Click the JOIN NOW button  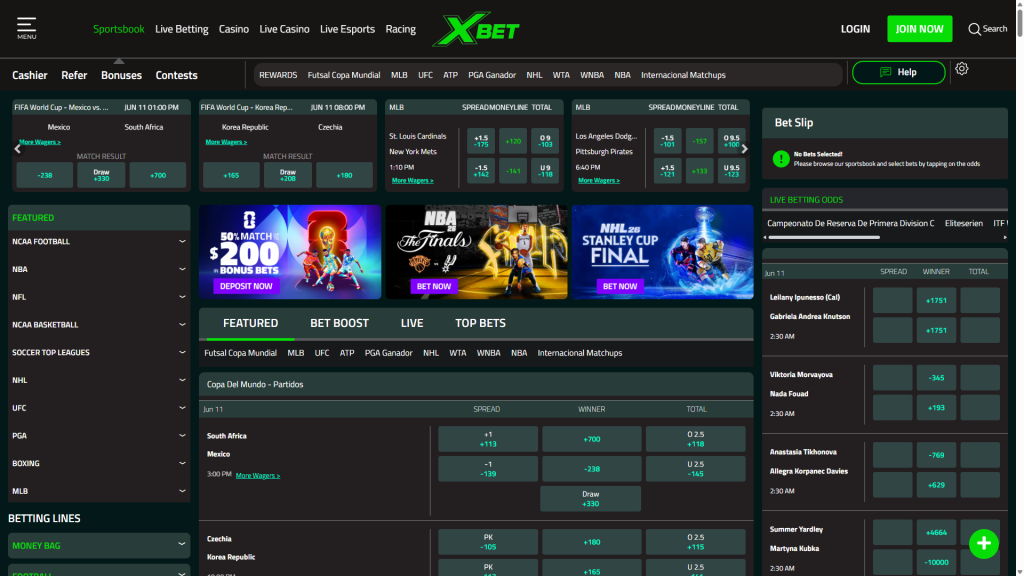[920, 29]
